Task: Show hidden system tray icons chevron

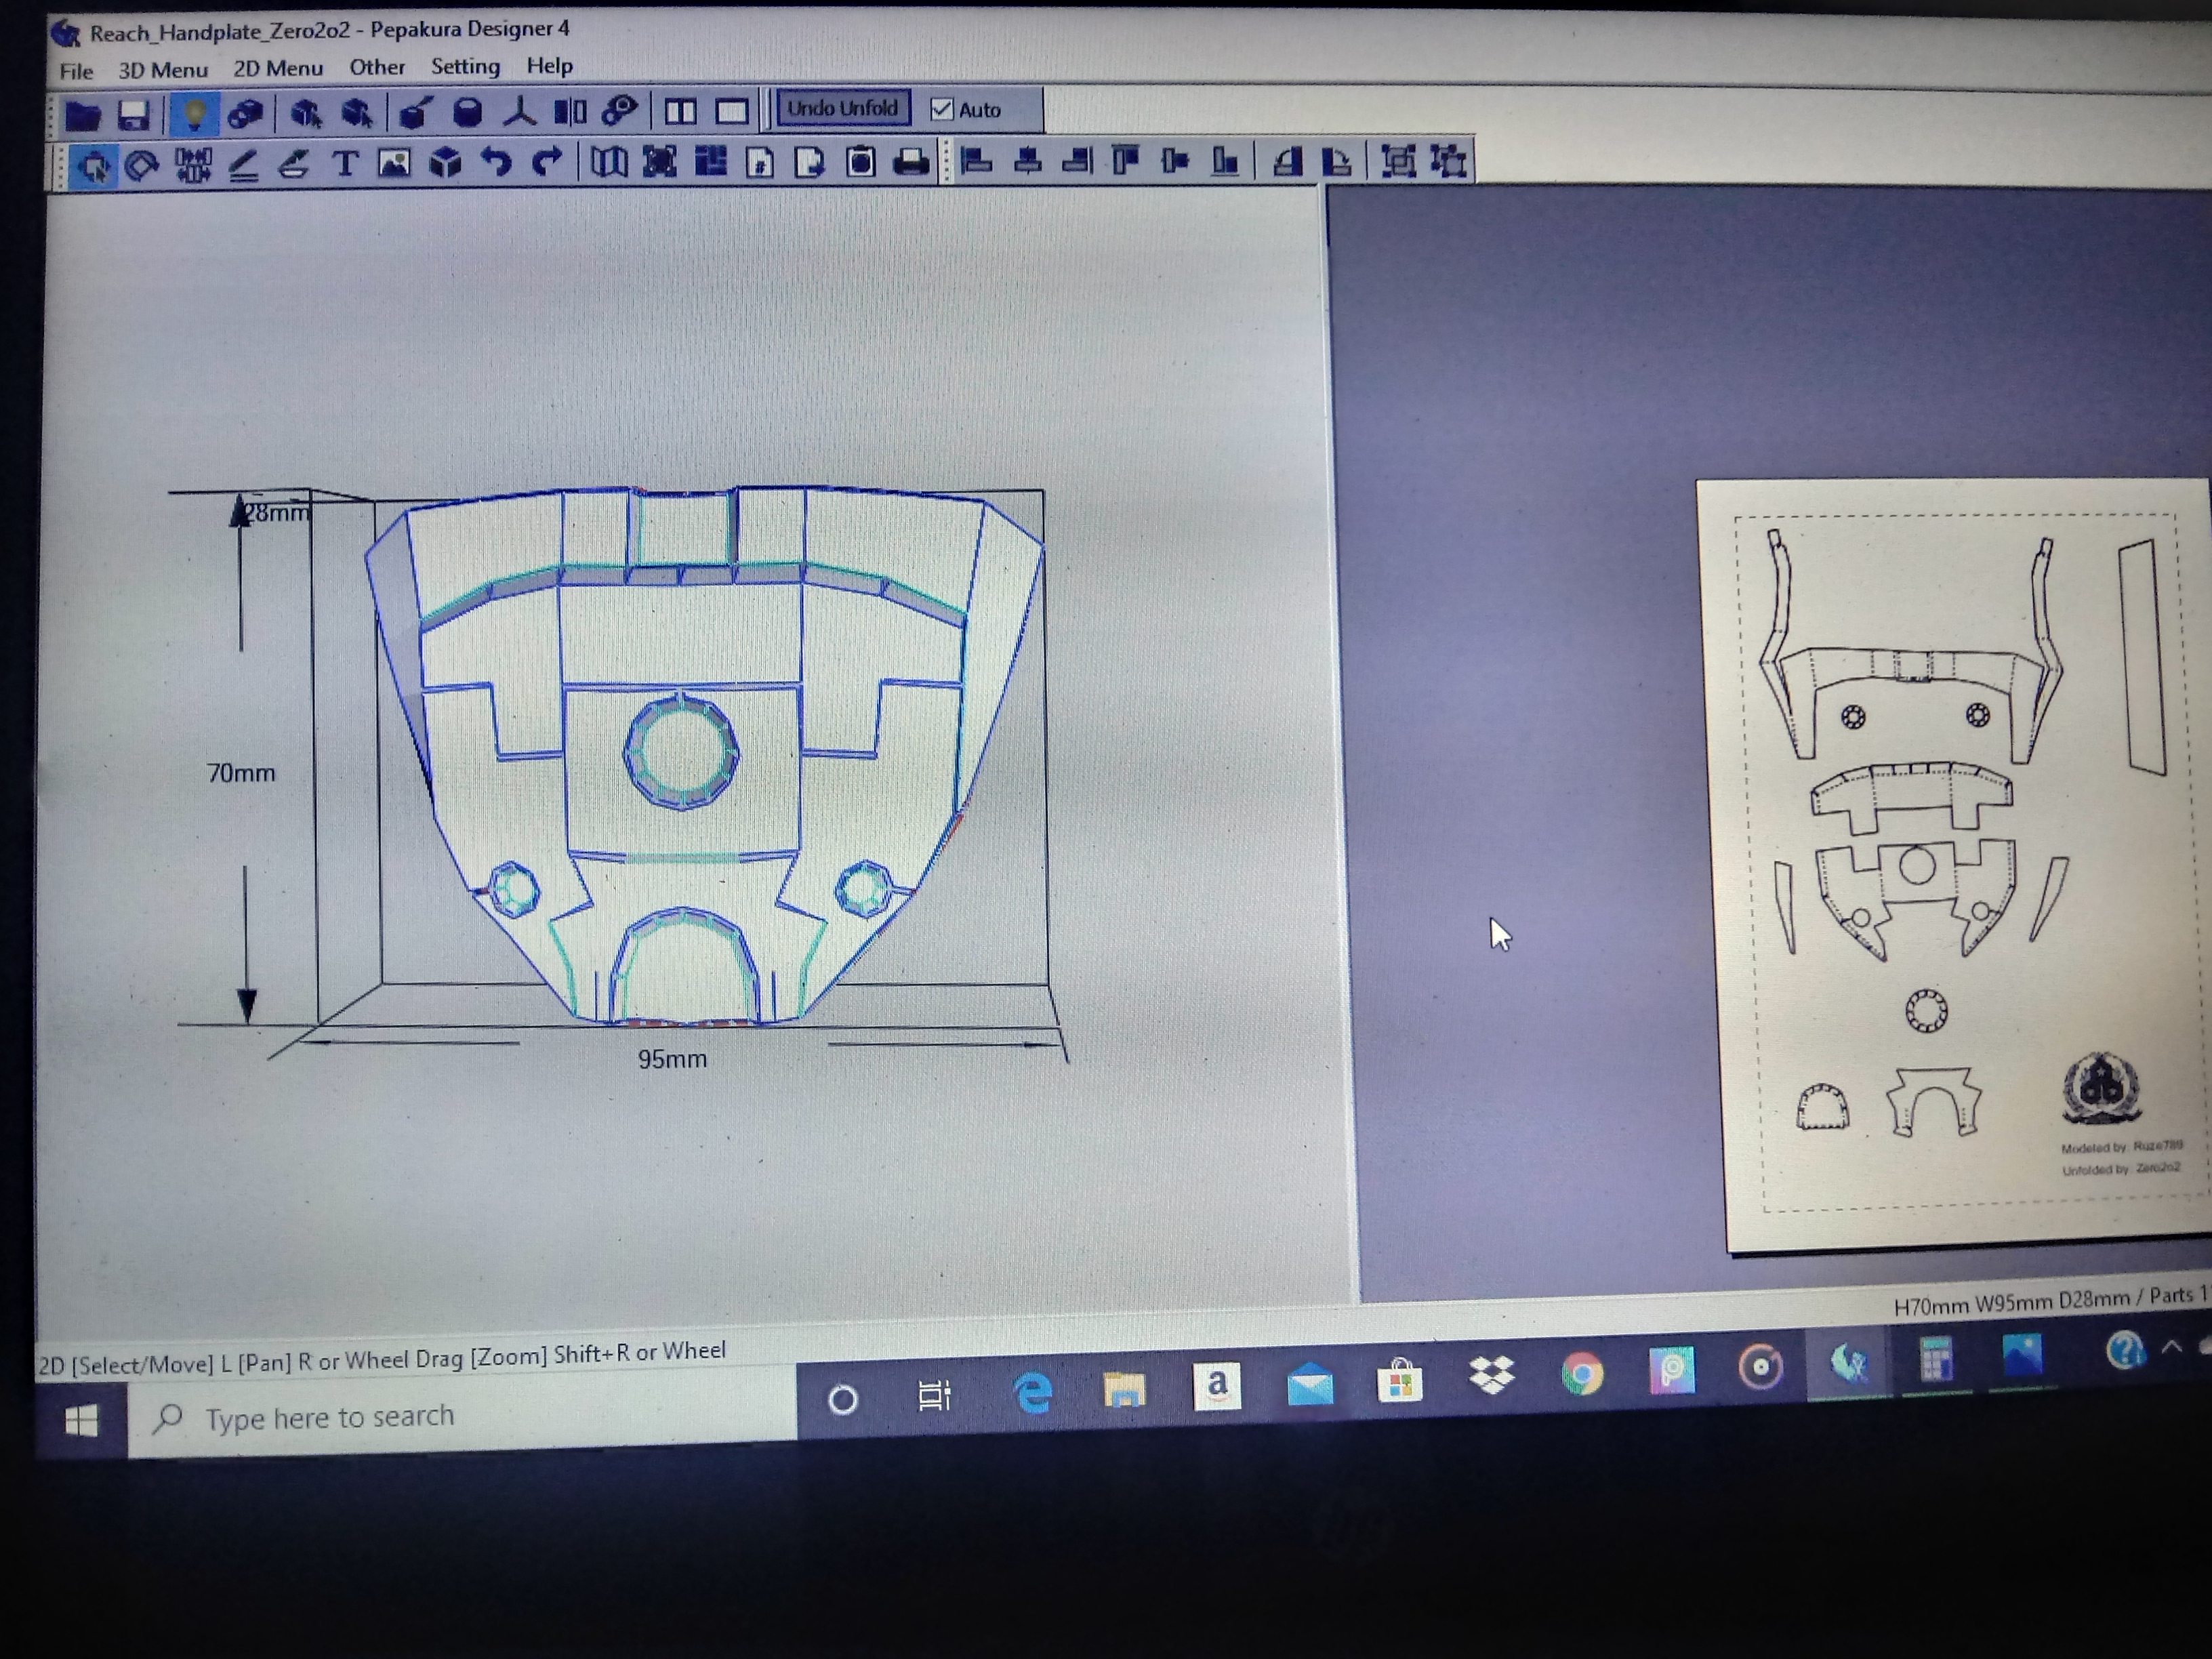Action: 2171,1347
